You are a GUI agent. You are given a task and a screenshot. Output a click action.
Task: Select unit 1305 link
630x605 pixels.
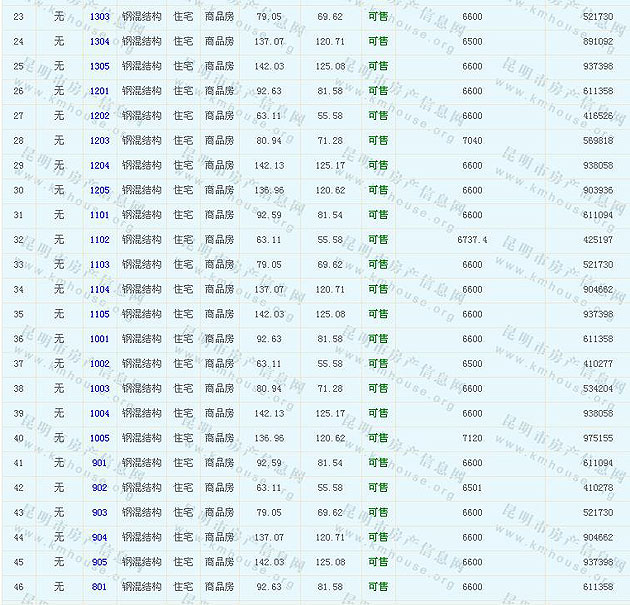click(x=99, y=66)
